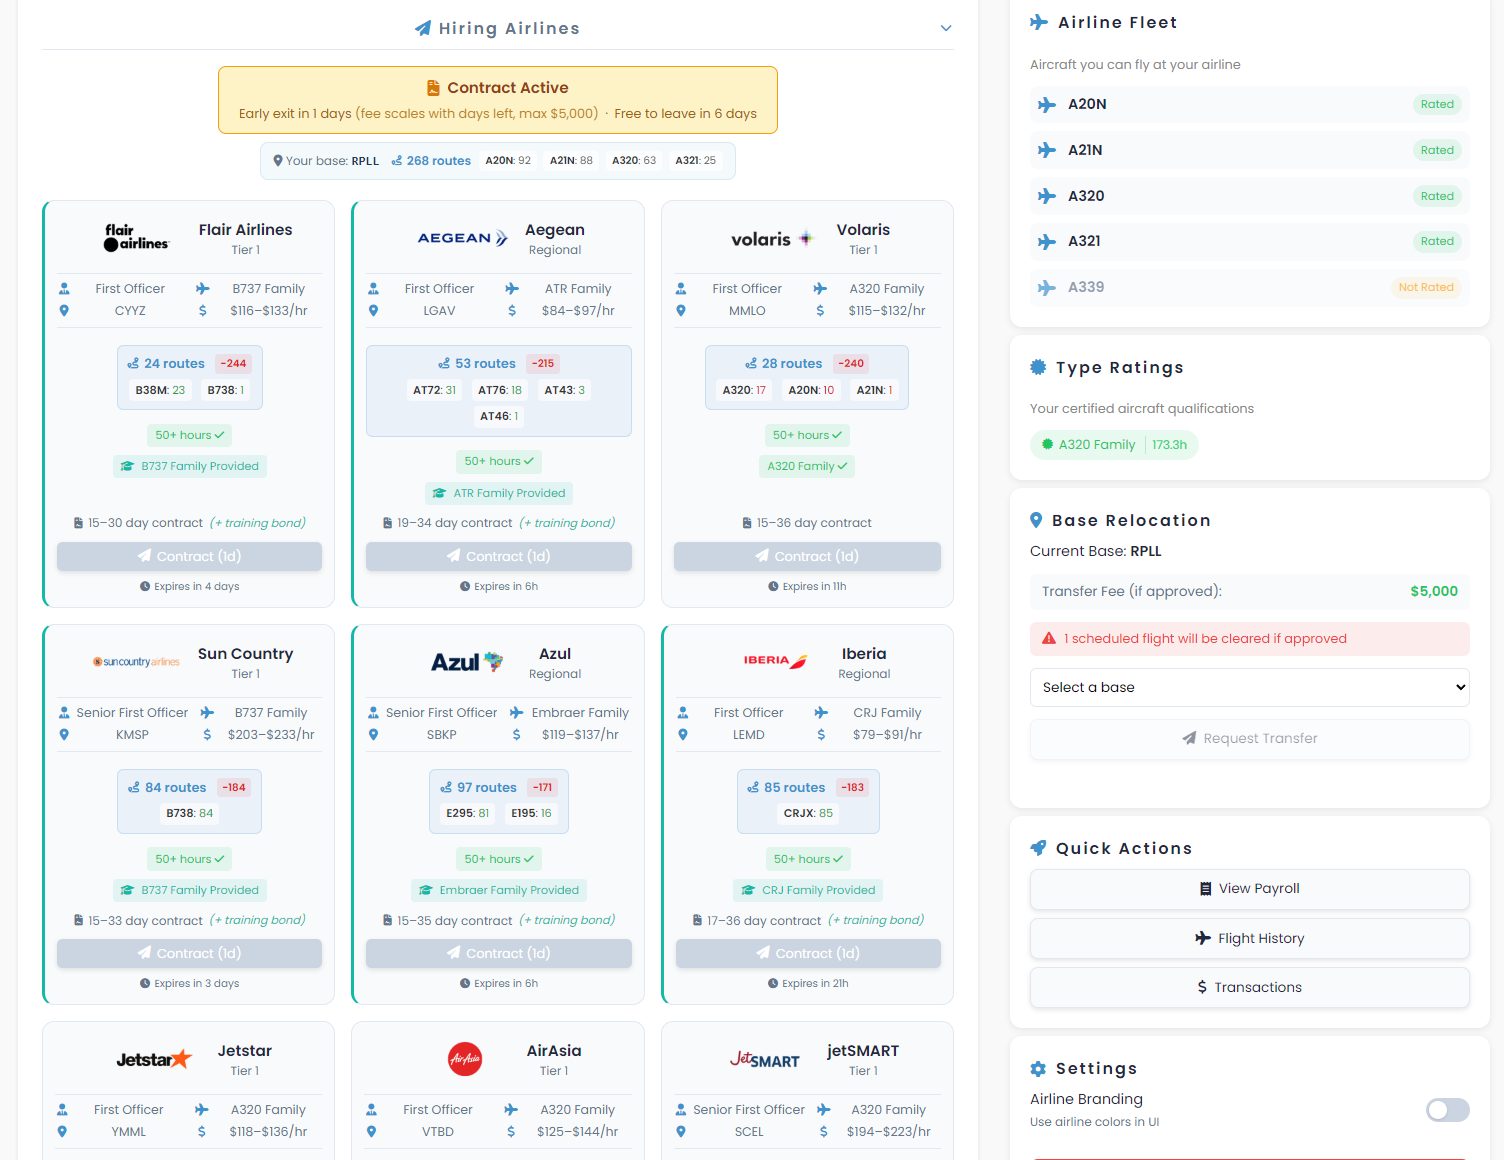The height and width of the screenshot is (1160, 1504).
Task: Click the Flair Airlines logo
Action: [137, 238]
